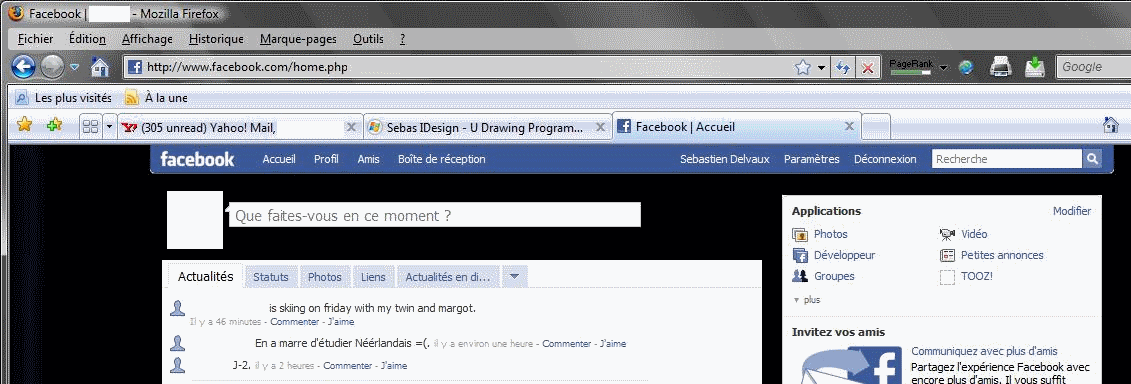Open the Édition menu

pos(87,39)
